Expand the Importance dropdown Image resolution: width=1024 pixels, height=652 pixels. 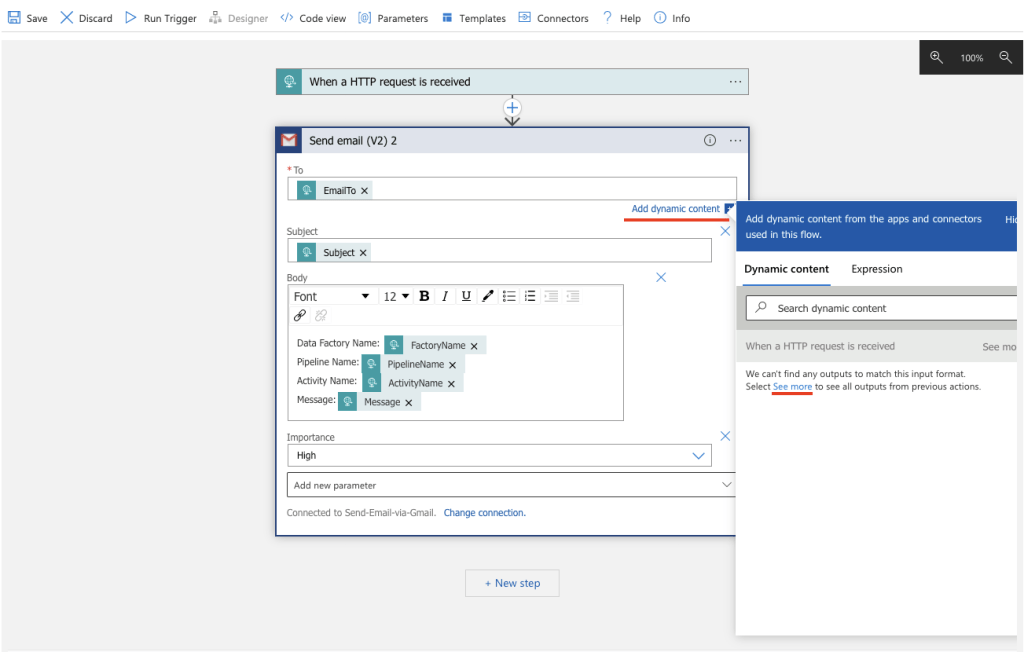point(699,456)
